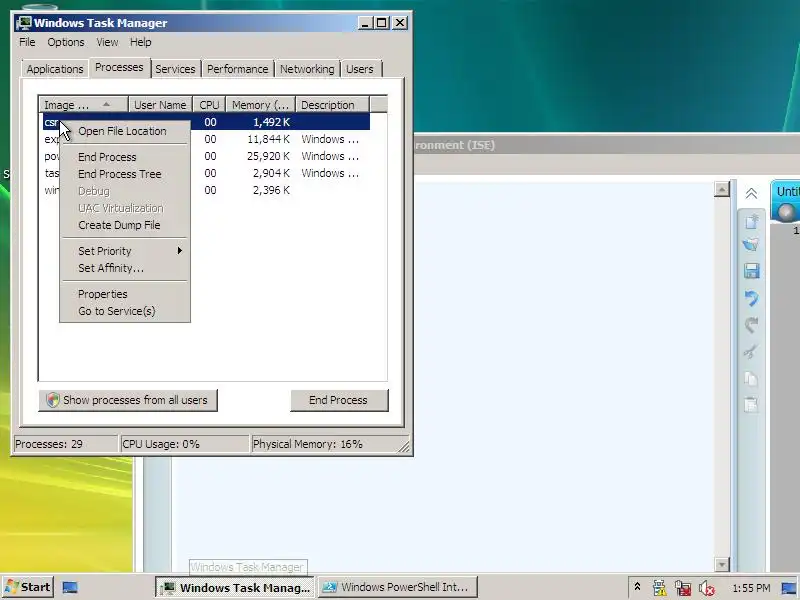Click the Untitled script tab in ISE
Image resolution: width=800 pixels, height=600 pixels.
click(786, 202)
